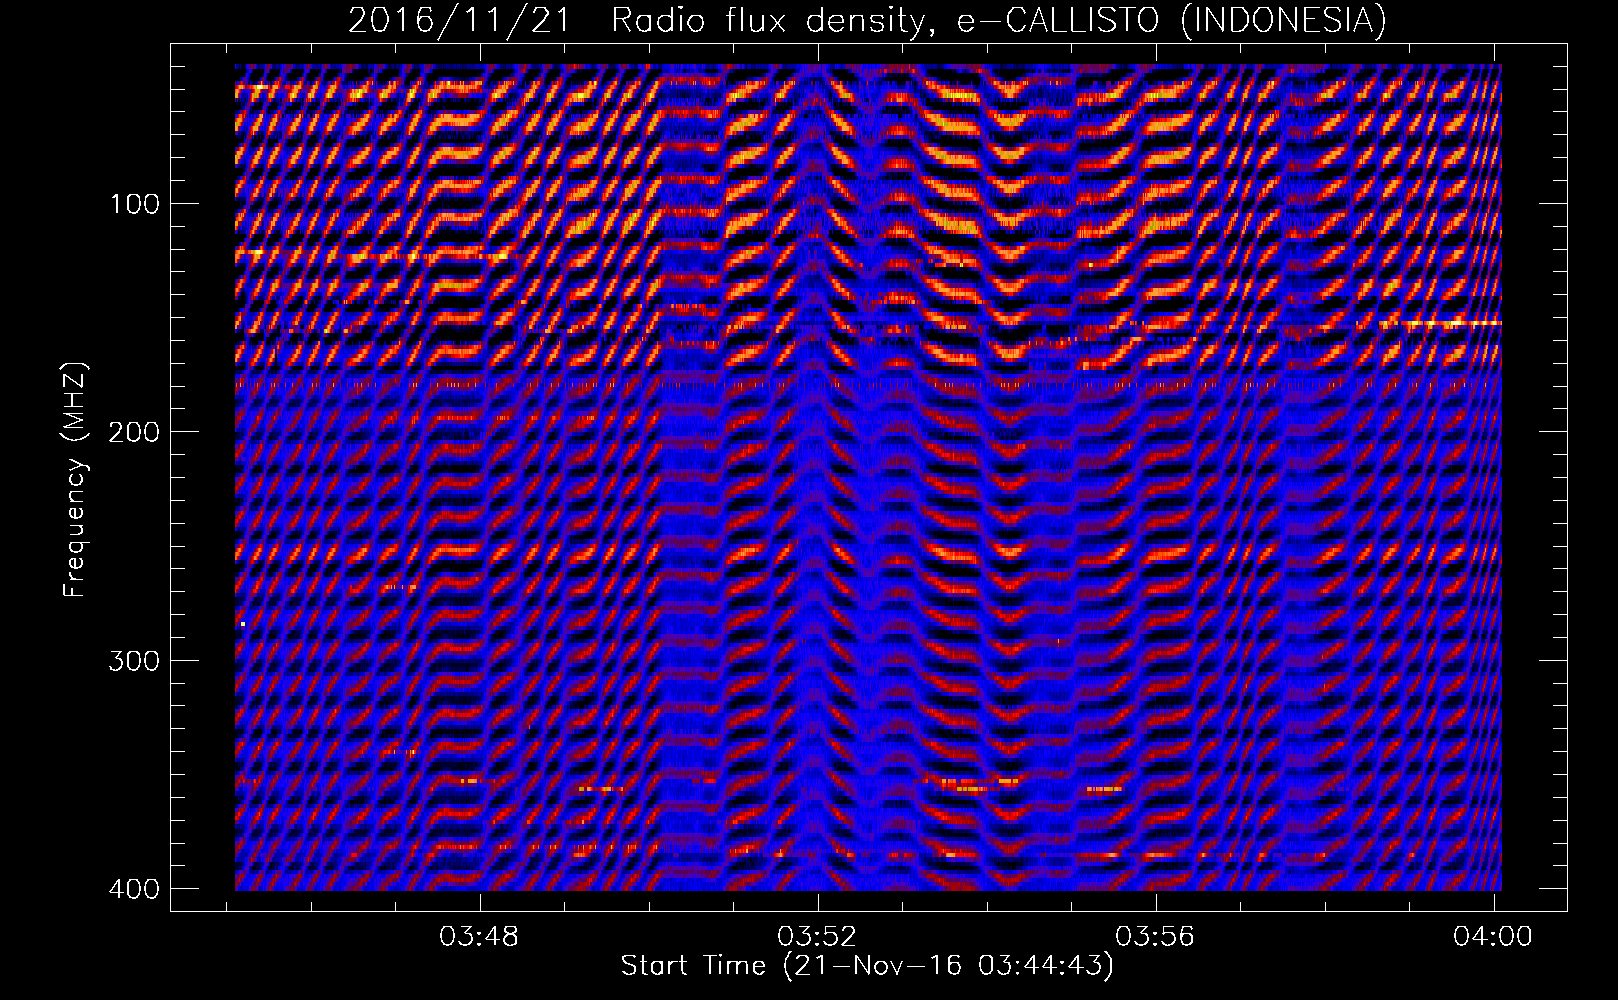Click the '03:56' time tick label
This screenshot has width=1618, height=1000.
click(x=1156, y=937)
